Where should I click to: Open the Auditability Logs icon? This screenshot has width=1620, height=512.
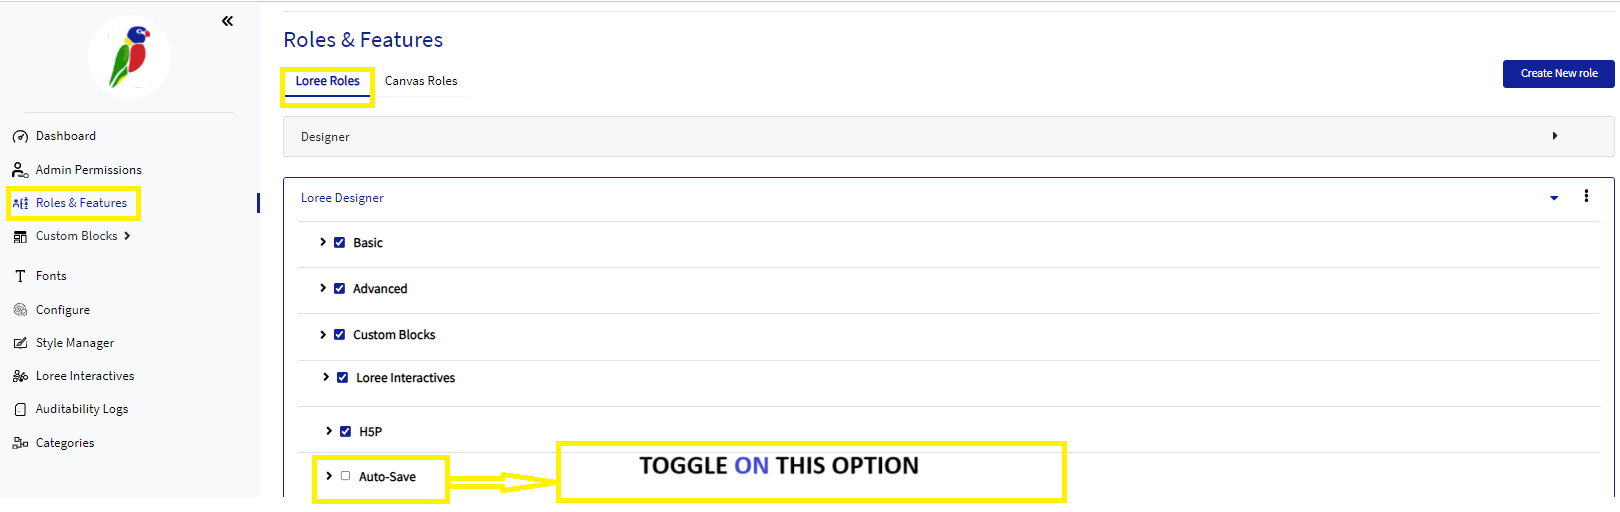20,409
